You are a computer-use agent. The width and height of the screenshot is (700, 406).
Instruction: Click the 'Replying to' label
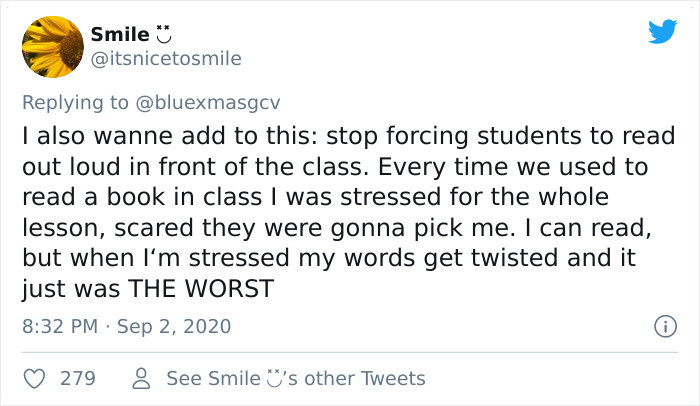click(x=75, y=103)
